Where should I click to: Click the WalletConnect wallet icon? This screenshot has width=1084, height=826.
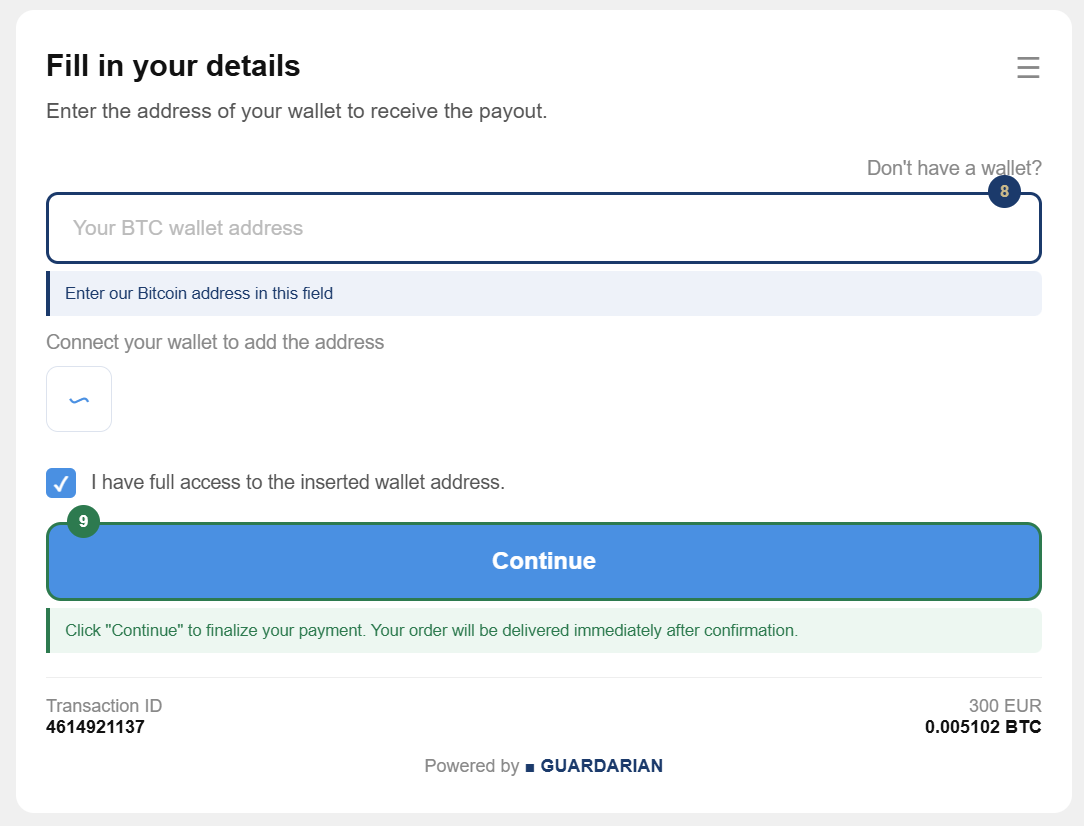coord(79,399)
